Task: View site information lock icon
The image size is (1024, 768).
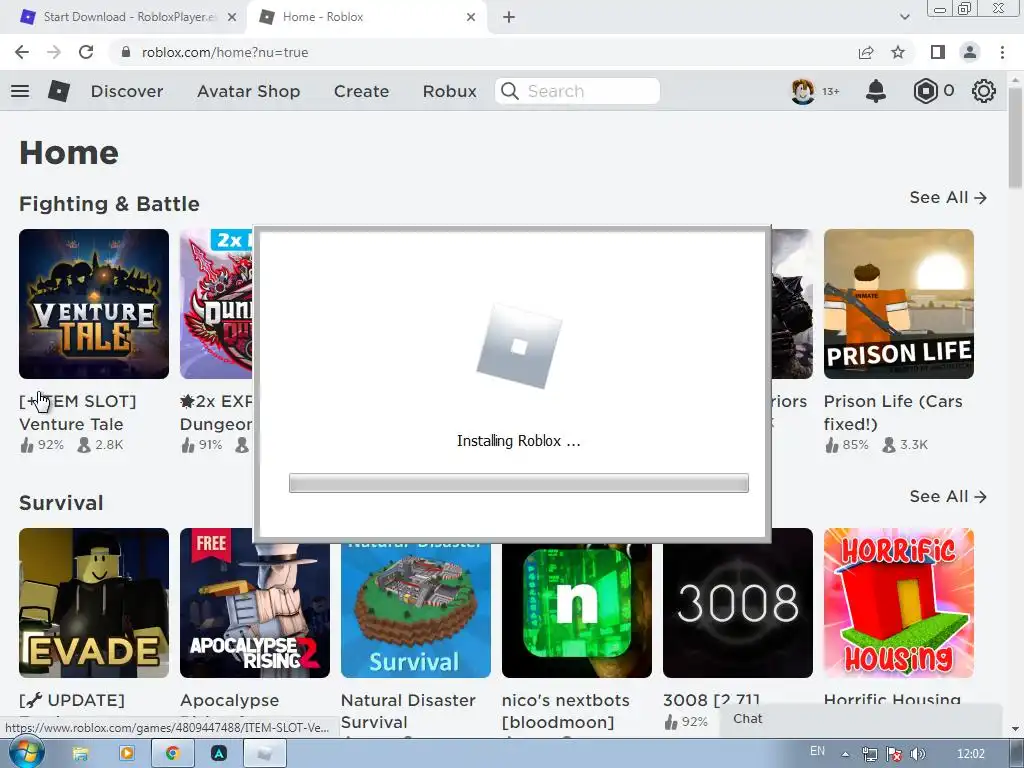Action: click(126, 52)
